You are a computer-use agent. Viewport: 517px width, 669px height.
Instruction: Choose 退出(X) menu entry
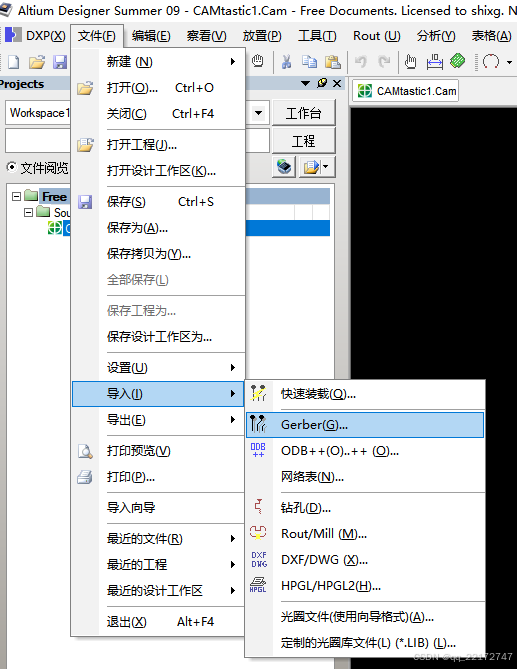158,622
